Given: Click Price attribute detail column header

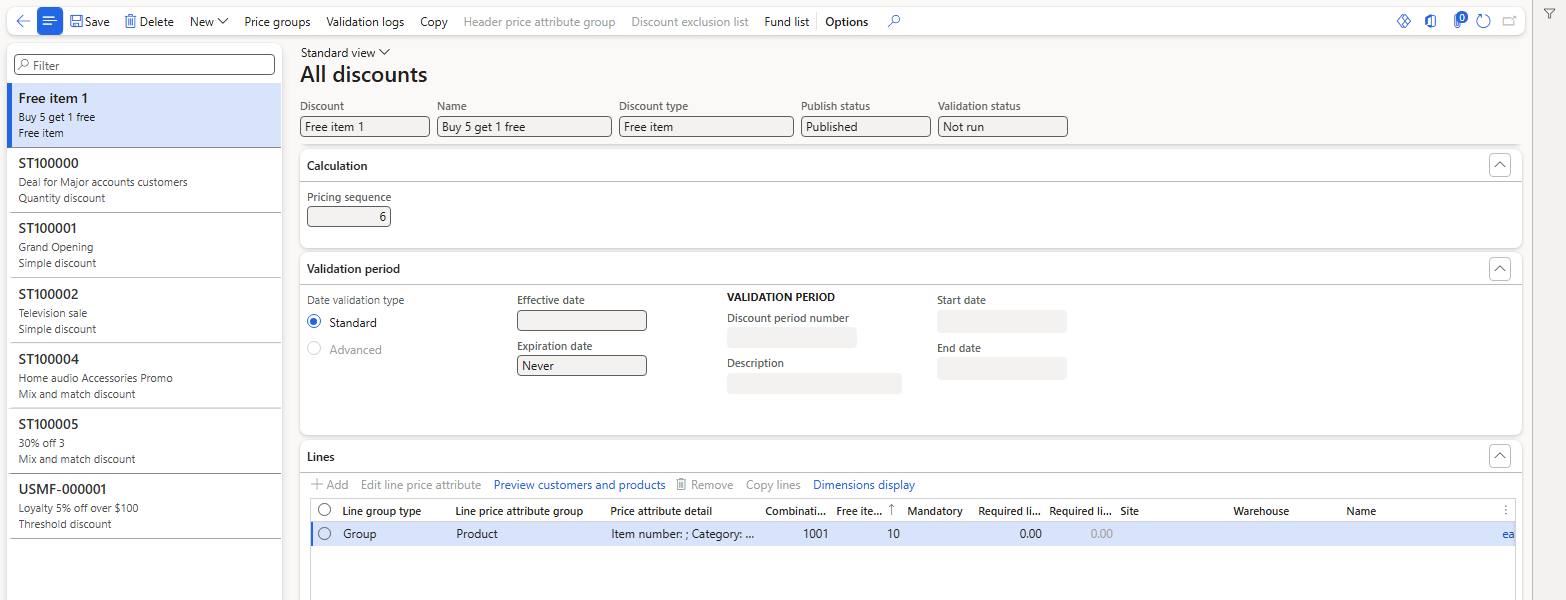Looking at the screenshot, I should click(661, 511).
